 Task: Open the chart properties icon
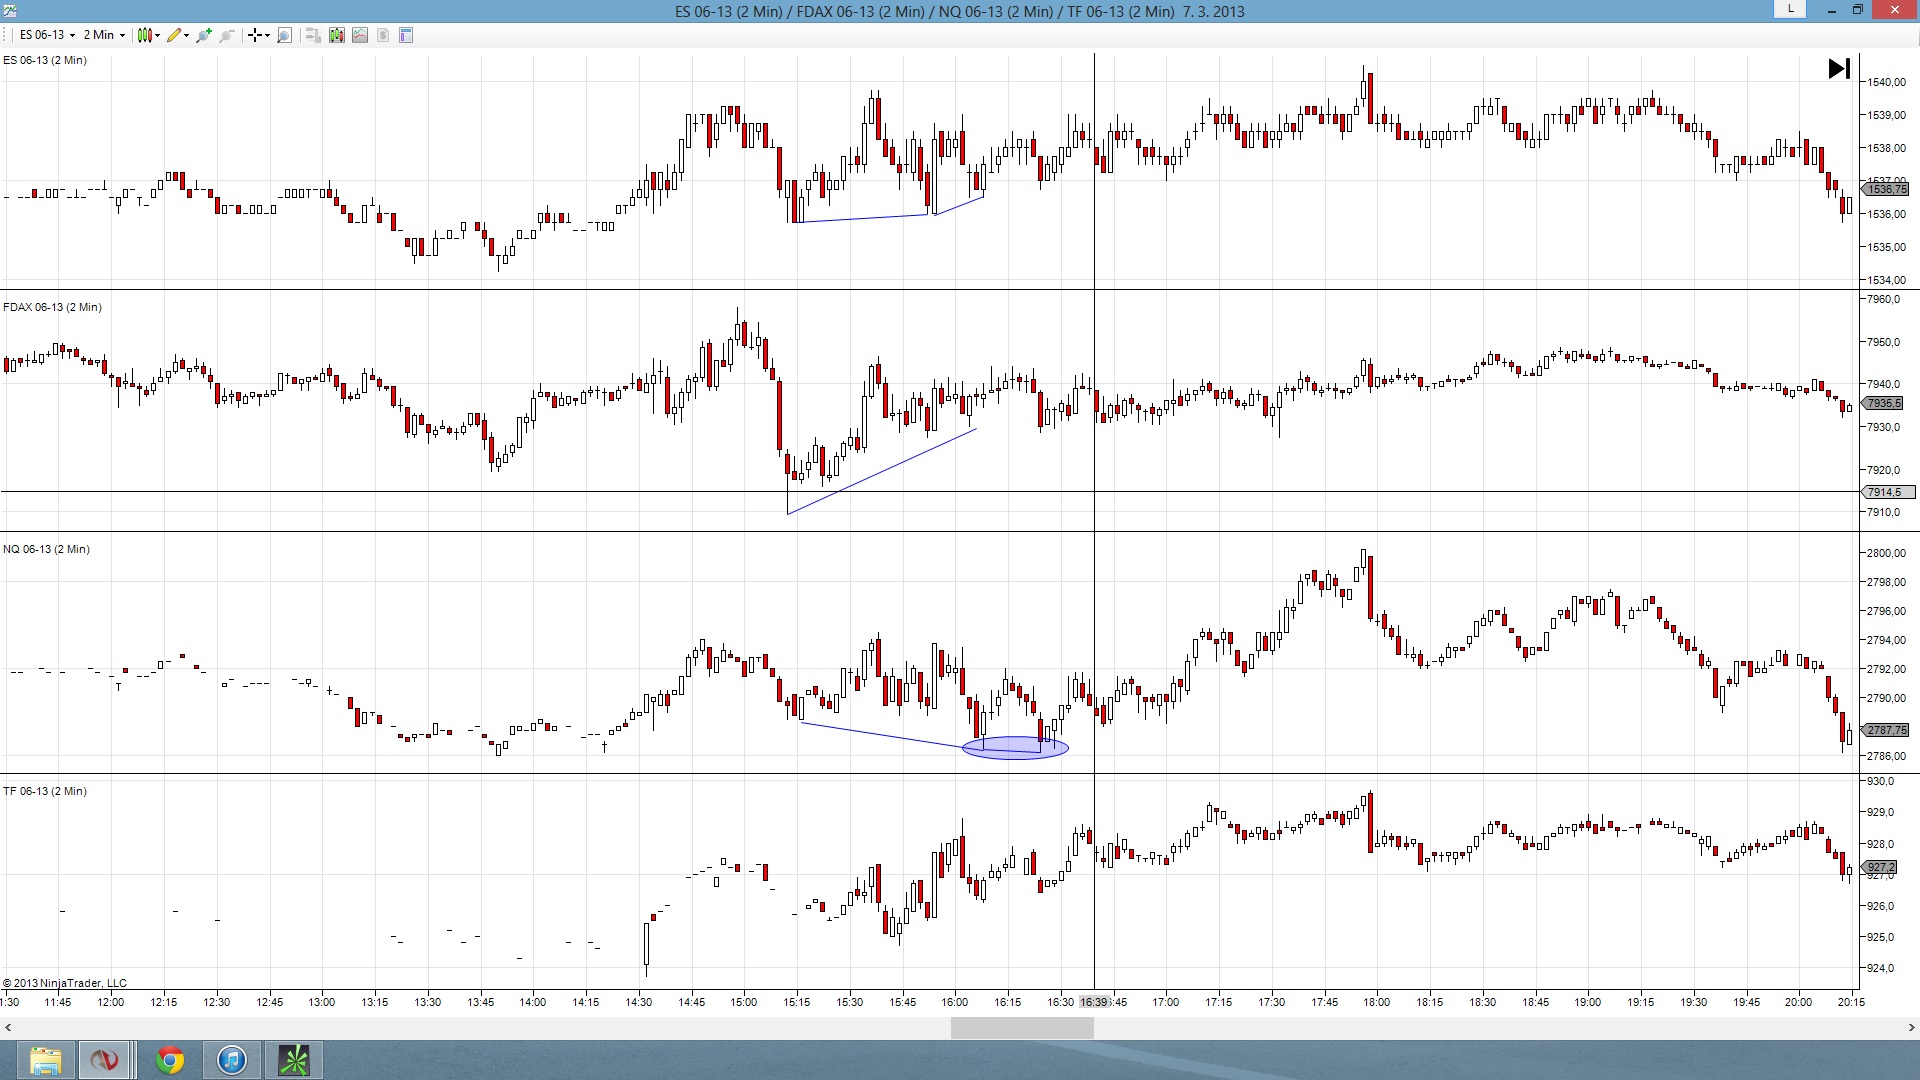tap(406, 35)
